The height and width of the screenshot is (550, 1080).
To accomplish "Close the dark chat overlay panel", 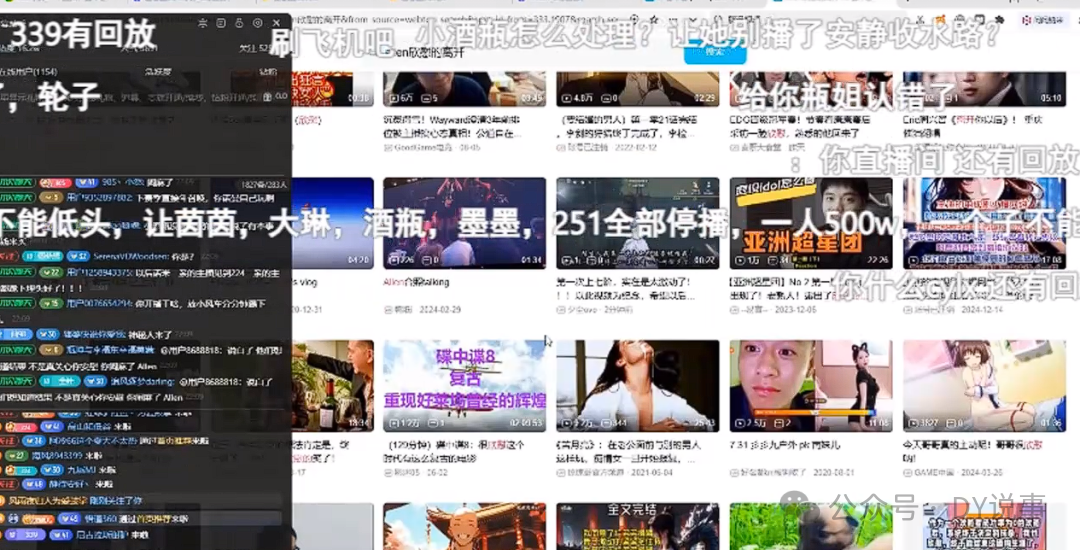I will [276, 23].
